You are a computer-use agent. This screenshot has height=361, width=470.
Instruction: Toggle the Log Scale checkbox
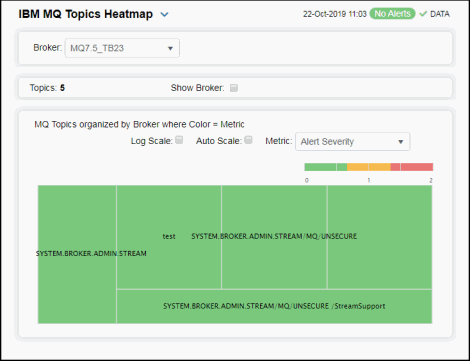pos(179,140)
